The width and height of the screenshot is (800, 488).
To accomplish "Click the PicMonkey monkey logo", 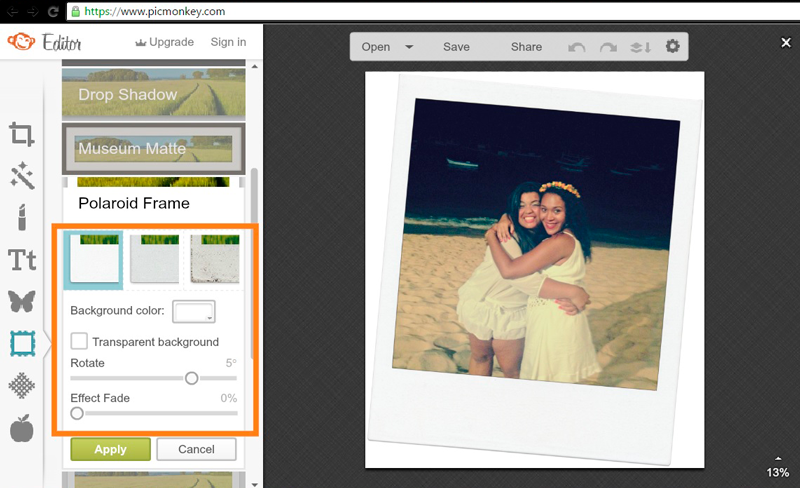I will [x=21, y=41].
